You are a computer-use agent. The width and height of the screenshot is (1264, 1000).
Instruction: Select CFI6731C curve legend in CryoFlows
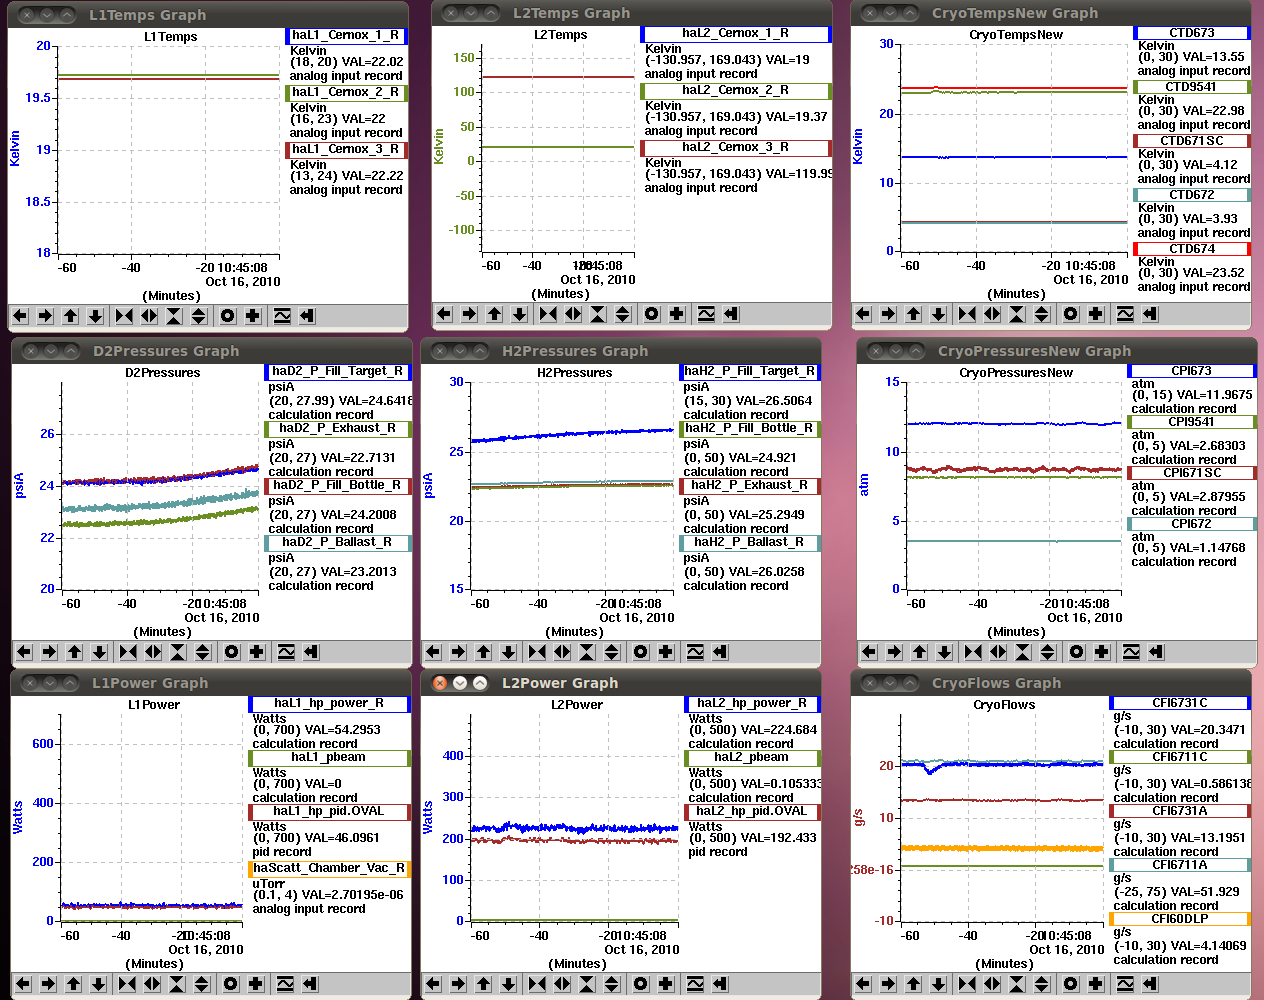coord(1180,703)
